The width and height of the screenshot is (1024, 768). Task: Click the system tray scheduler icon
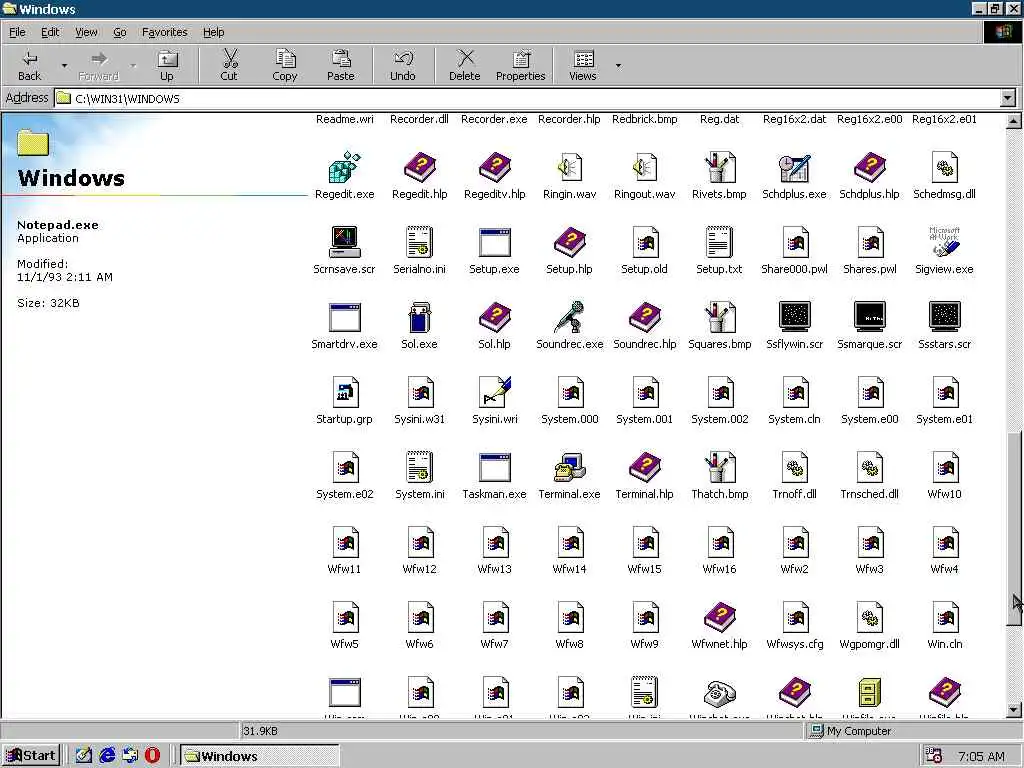pos(934,756)
